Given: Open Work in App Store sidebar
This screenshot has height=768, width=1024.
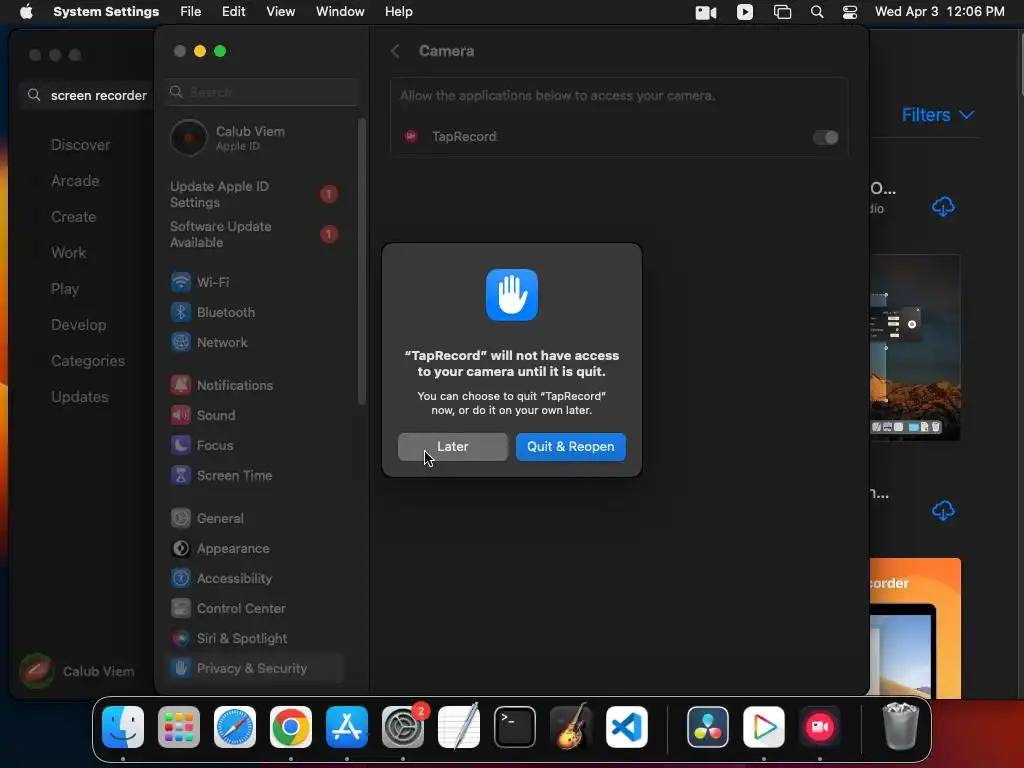Looking at the screenshot, I should click(69, 253).
